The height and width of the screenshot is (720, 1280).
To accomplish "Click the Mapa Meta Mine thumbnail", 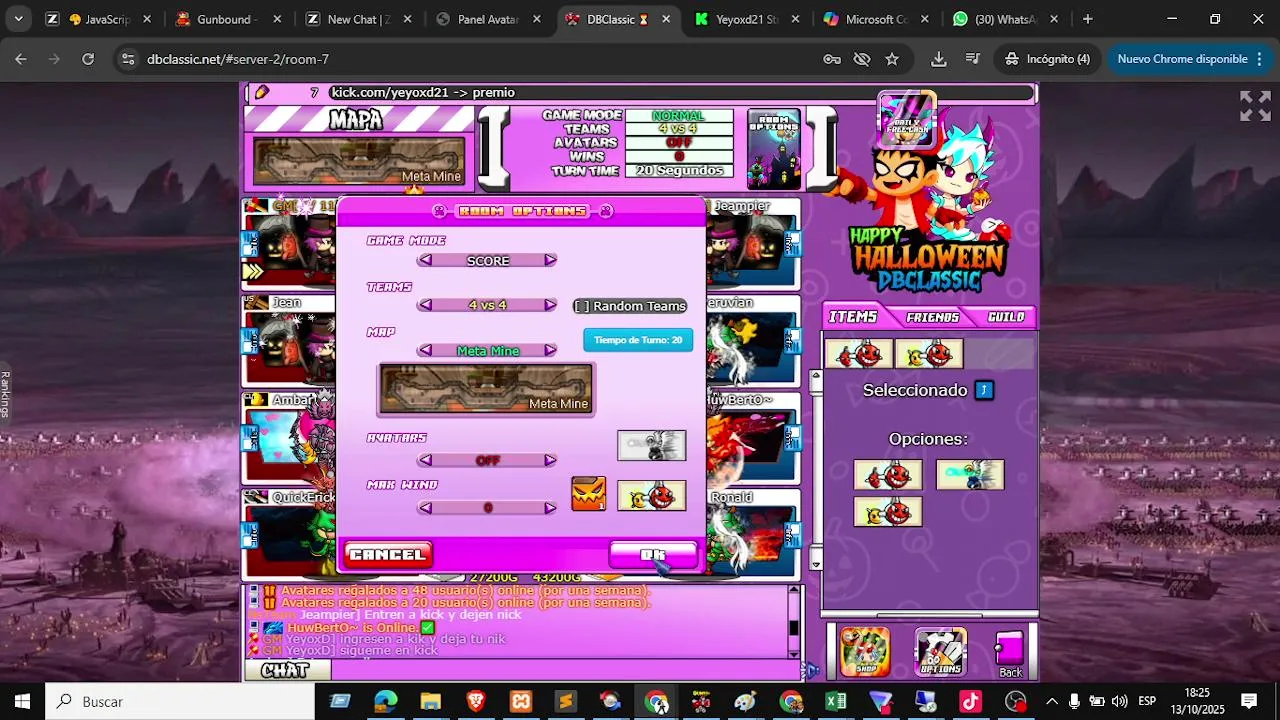I will click(x=358, y=161).
